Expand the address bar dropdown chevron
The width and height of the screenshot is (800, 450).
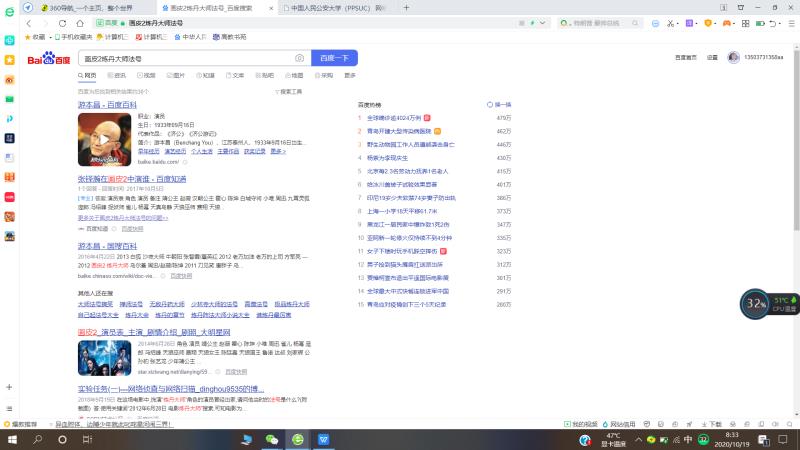tap(542, 23)
